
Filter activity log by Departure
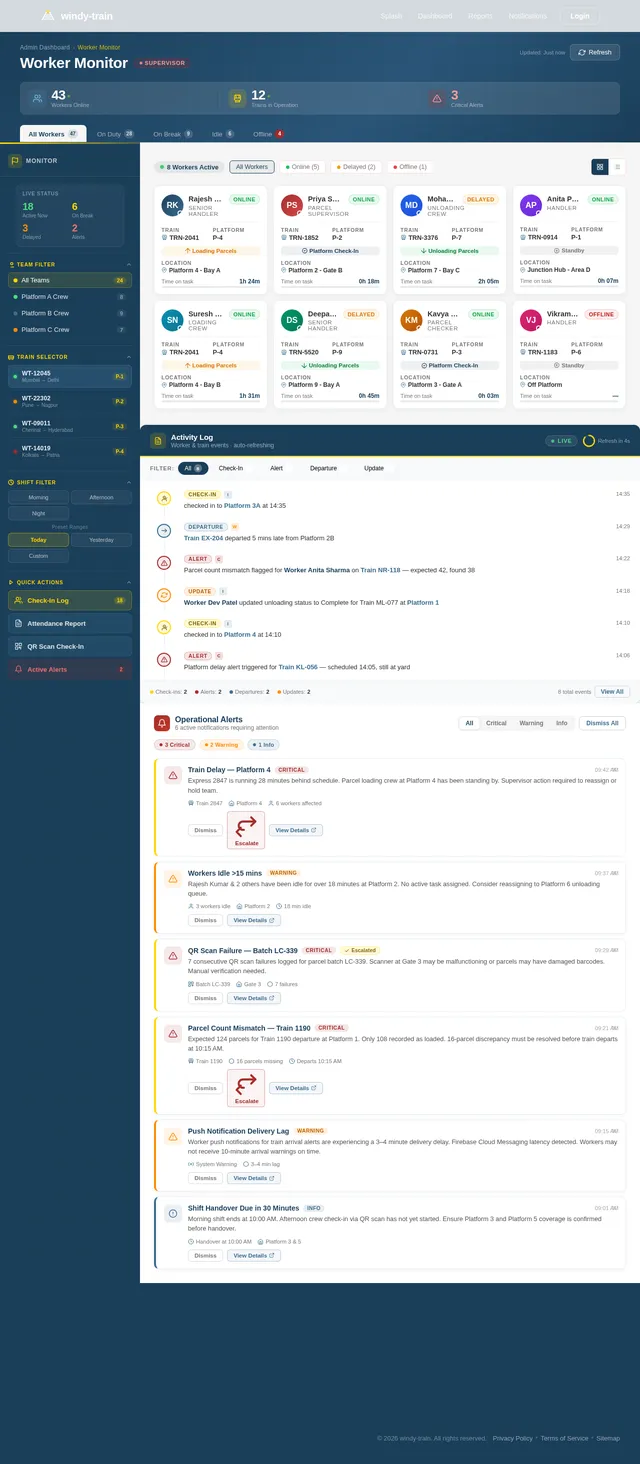point(323,468)
